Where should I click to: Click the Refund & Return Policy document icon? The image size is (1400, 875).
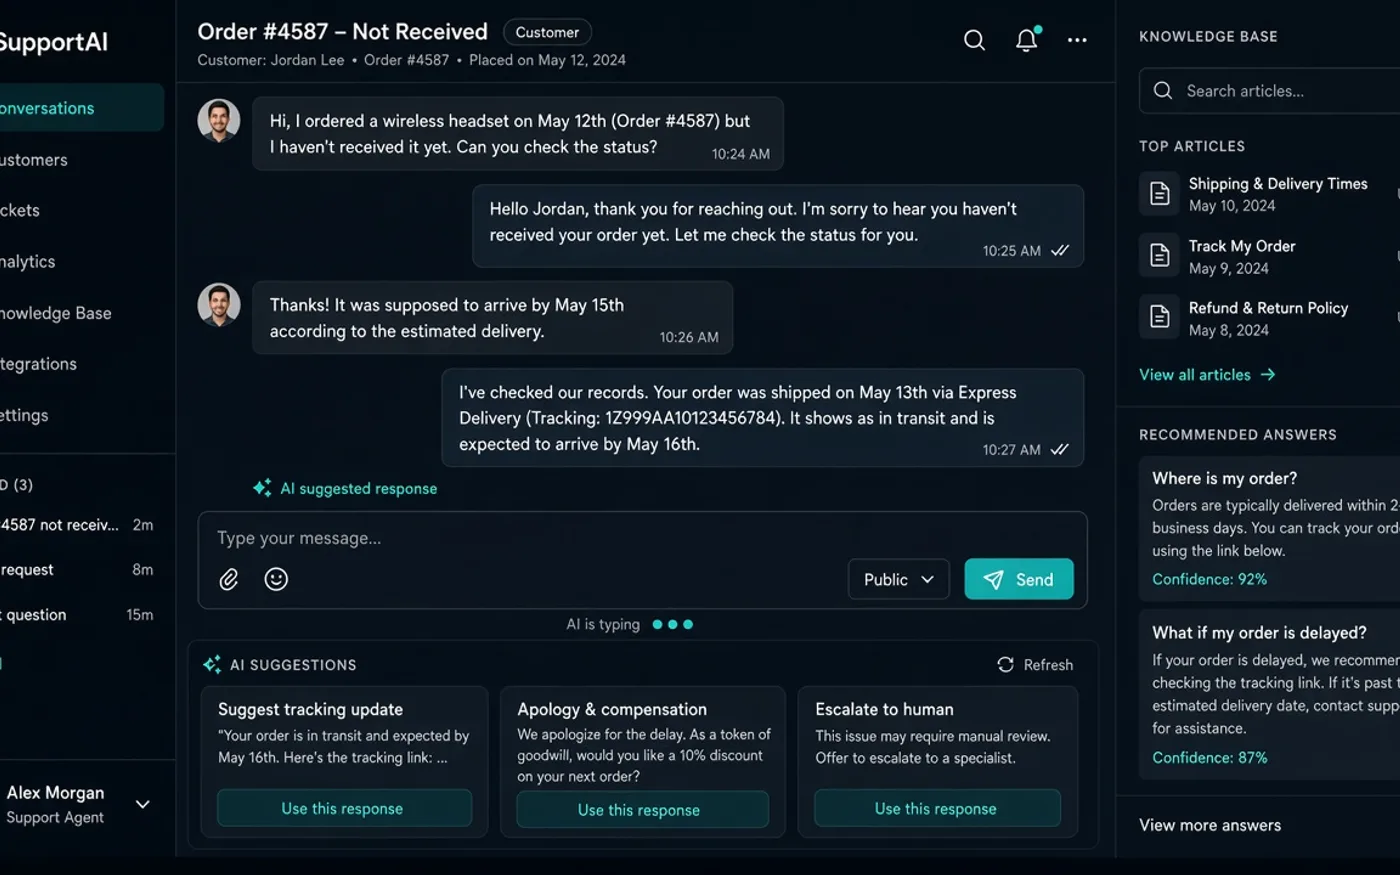1160,318
